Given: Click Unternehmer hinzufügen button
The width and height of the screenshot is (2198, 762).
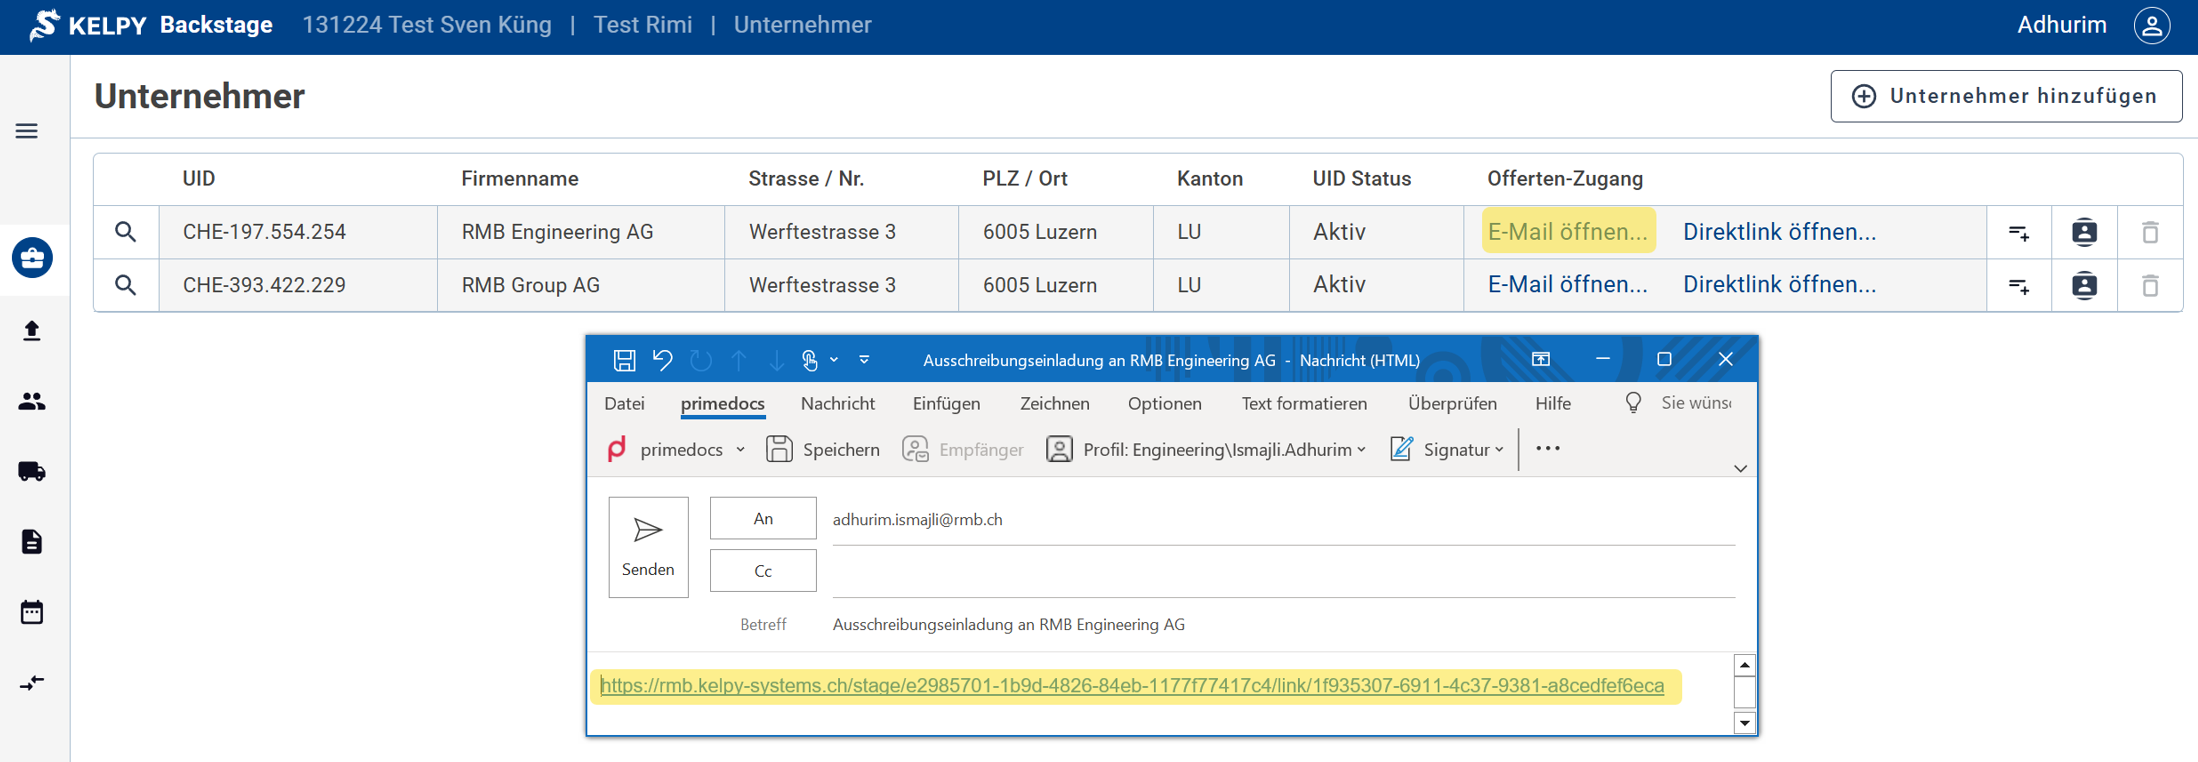Looking at the screenshot, I should click(2006, 96).
